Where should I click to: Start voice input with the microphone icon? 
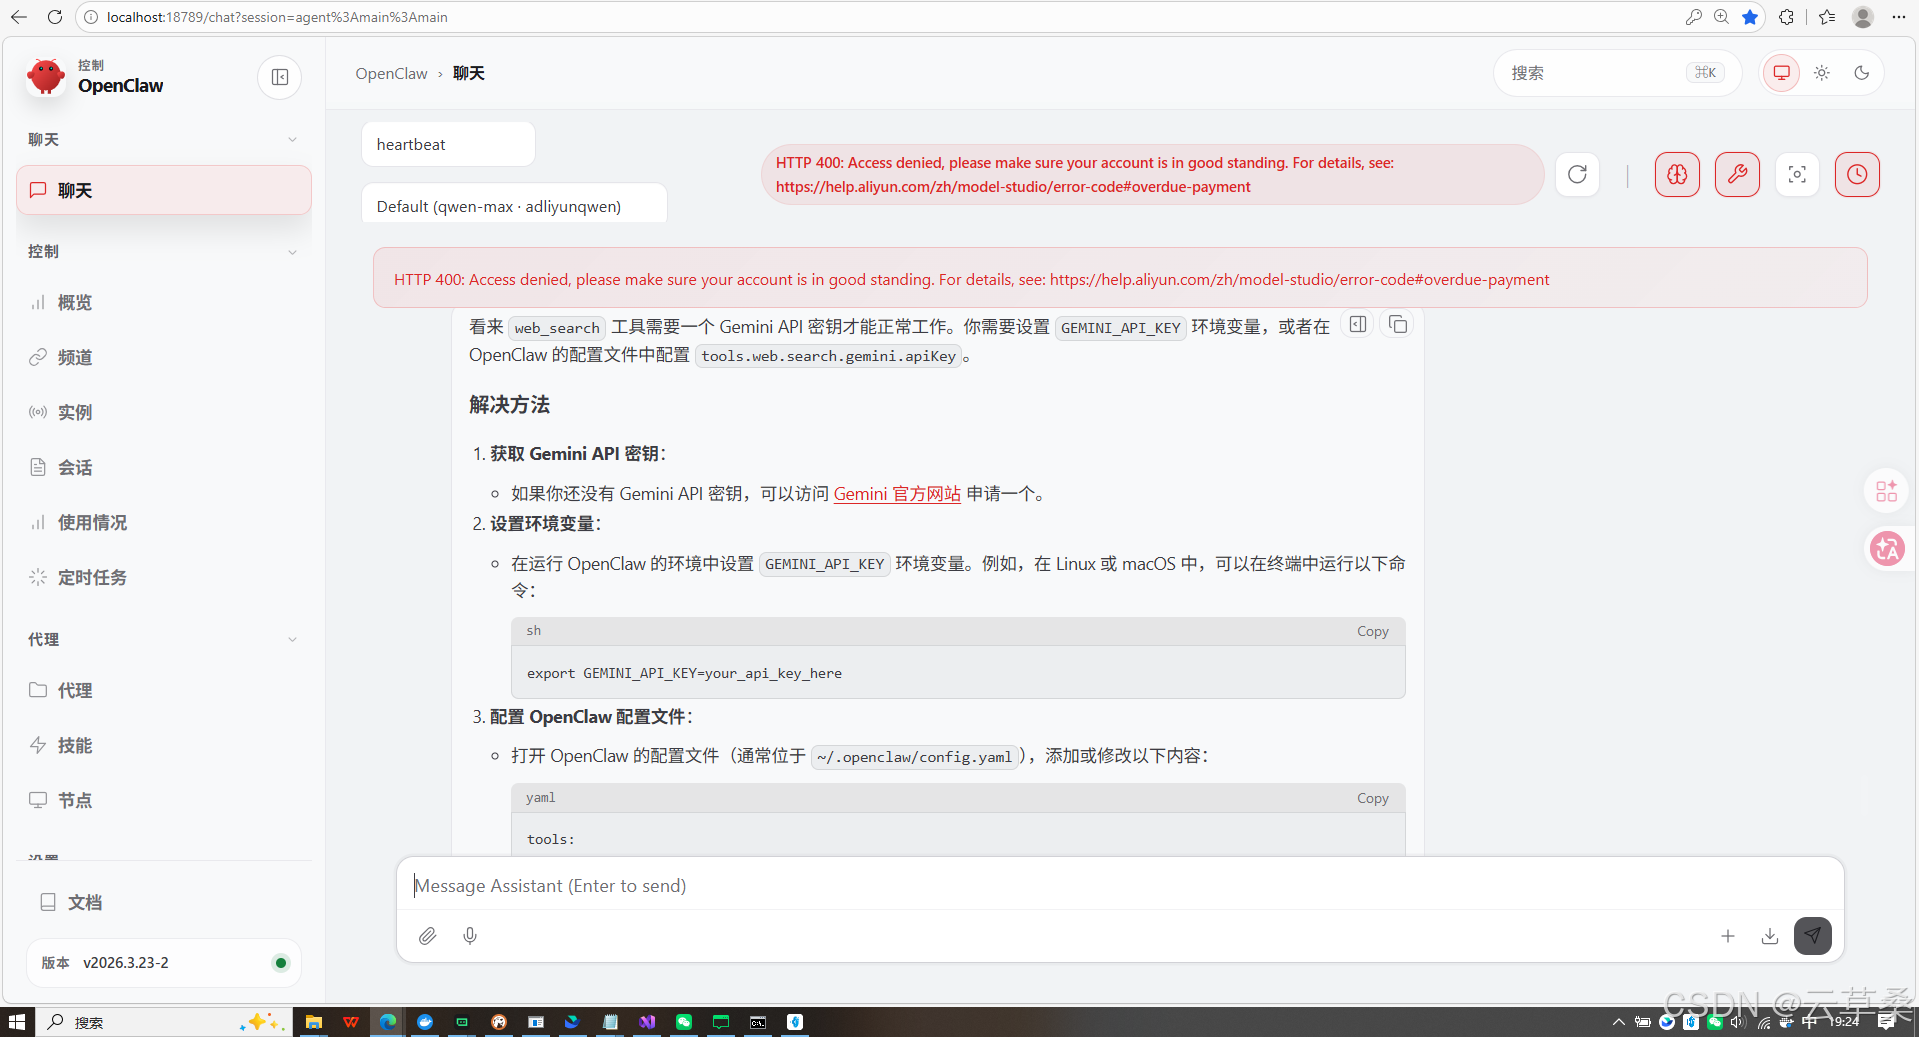tap(470, 936)
